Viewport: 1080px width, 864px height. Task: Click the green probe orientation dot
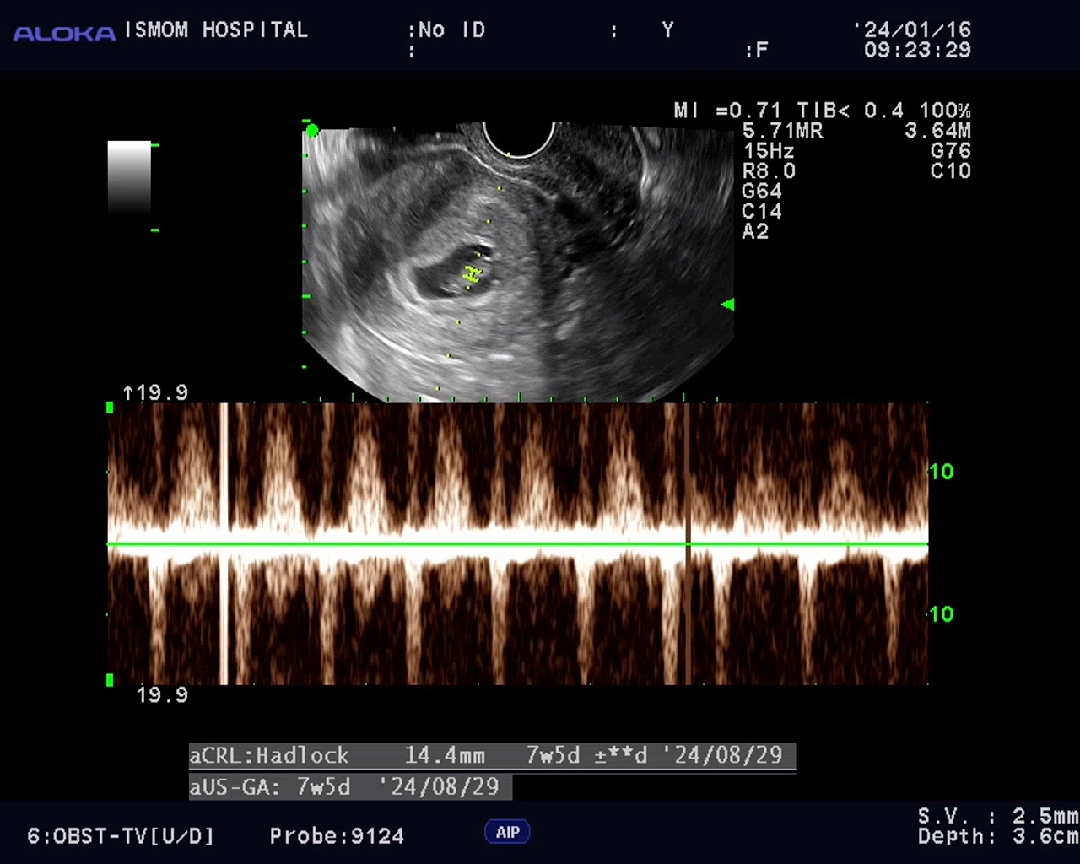pyautogui.click(x=312, y=130)
